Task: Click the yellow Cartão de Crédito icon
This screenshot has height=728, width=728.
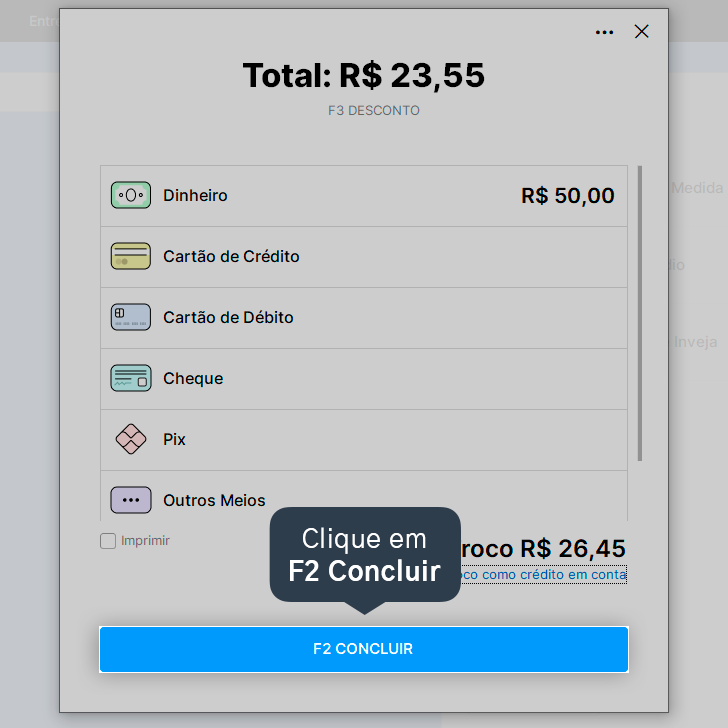Action: pyautogui.click(x=130, y=256)
